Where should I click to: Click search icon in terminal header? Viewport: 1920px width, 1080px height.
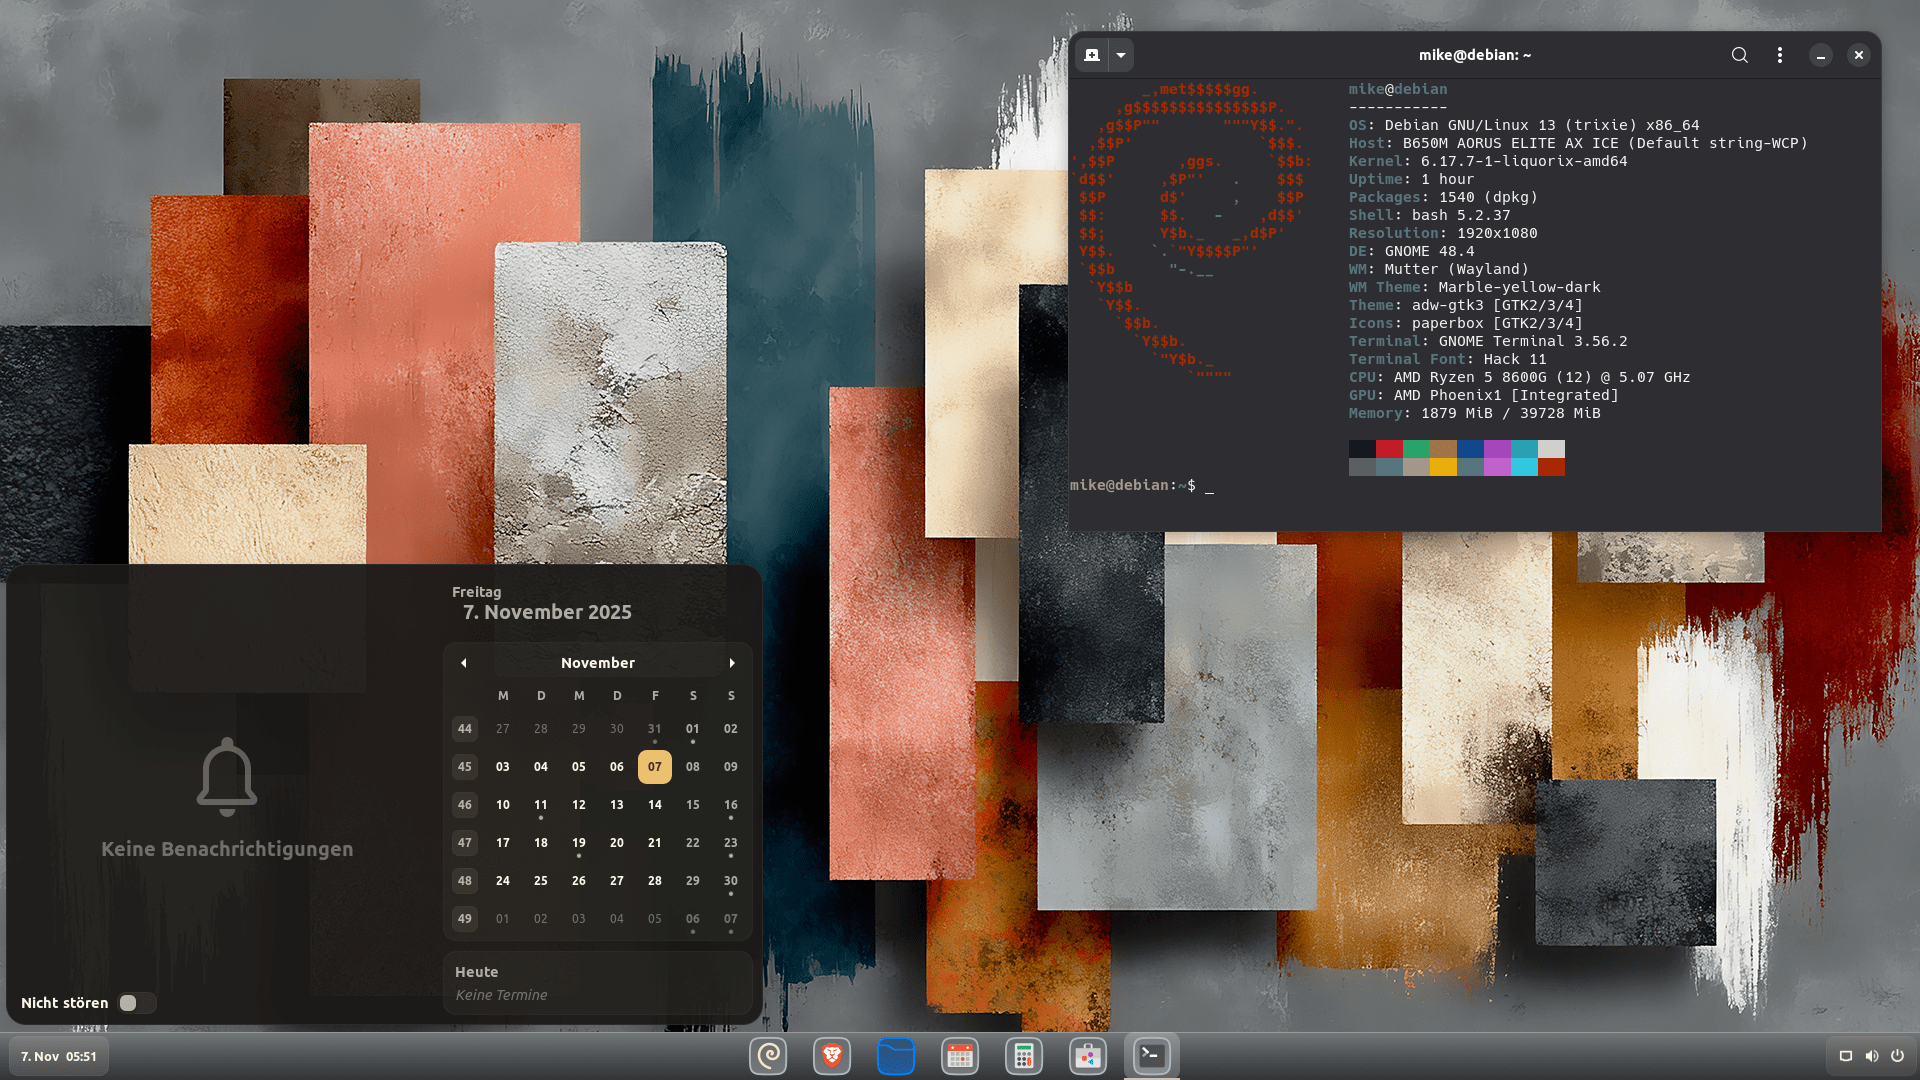(x=1739, y=55)
